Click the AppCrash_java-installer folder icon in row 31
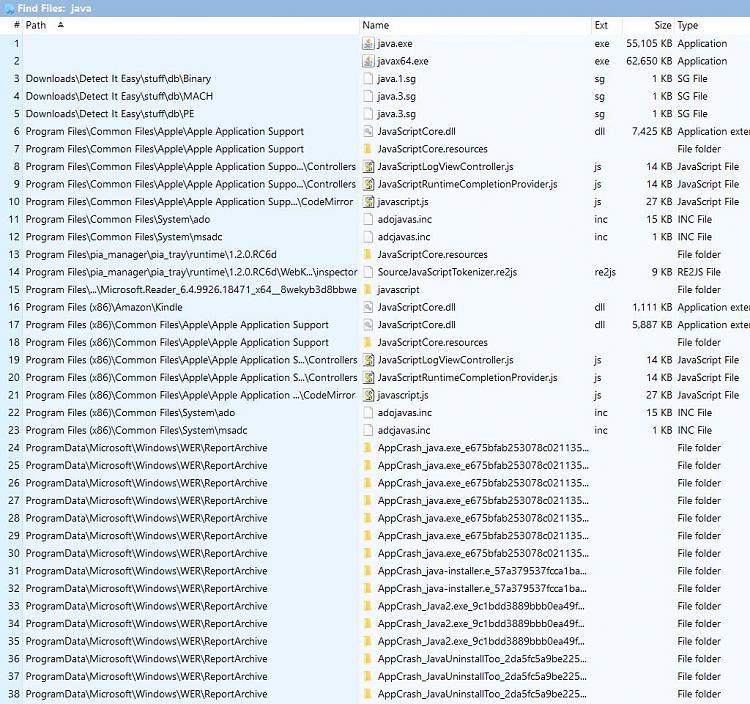 [368, 571]
